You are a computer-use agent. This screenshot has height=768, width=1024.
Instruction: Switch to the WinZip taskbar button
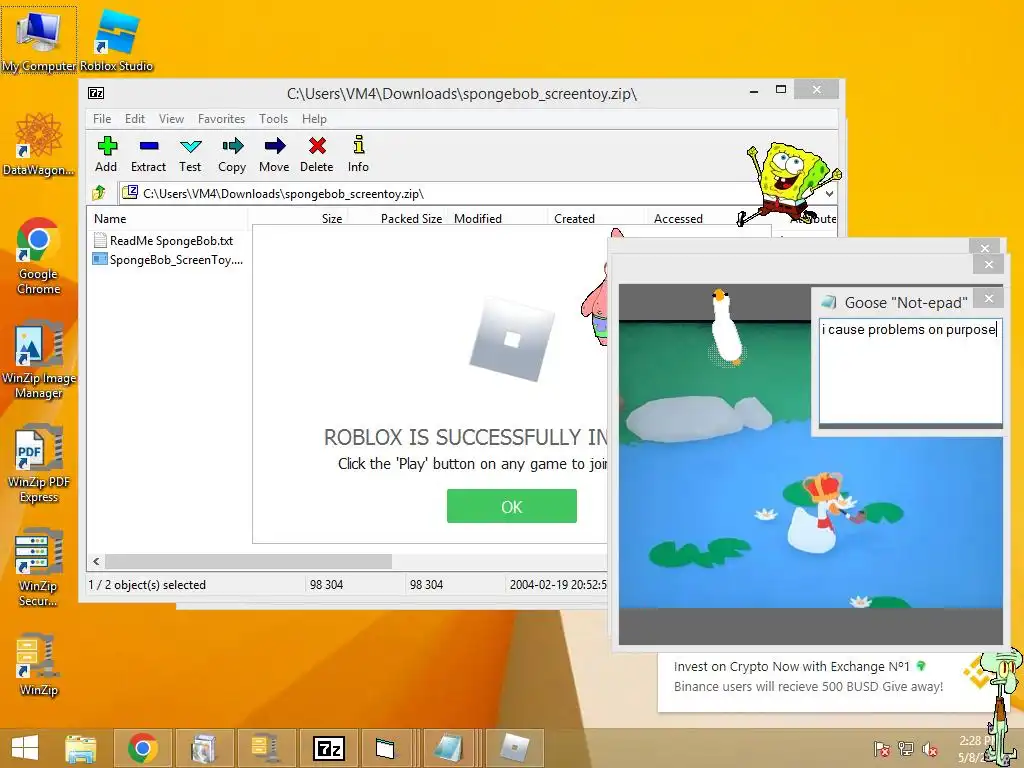(266, 748)
